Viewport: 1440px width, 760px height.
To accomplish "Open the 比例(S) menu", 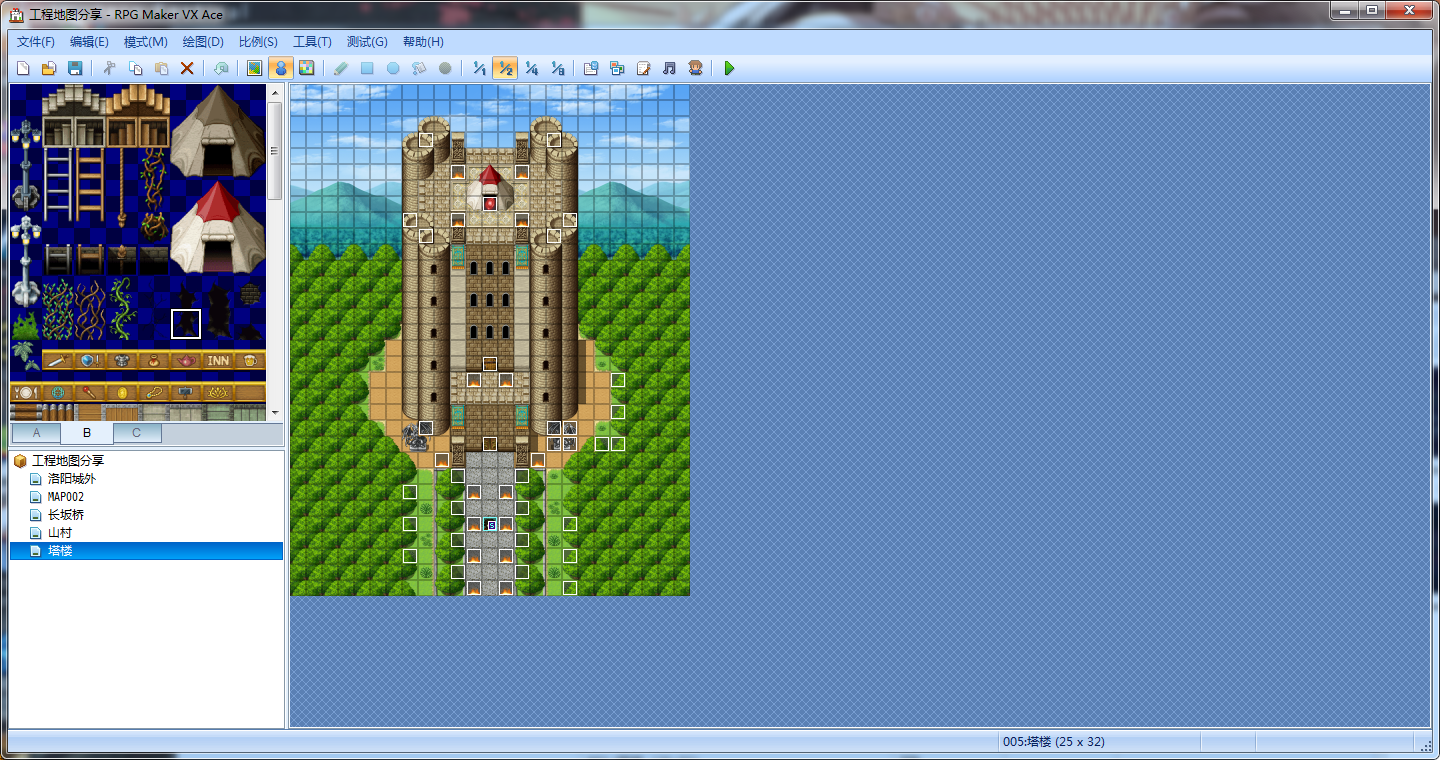I will click(258, 42).
